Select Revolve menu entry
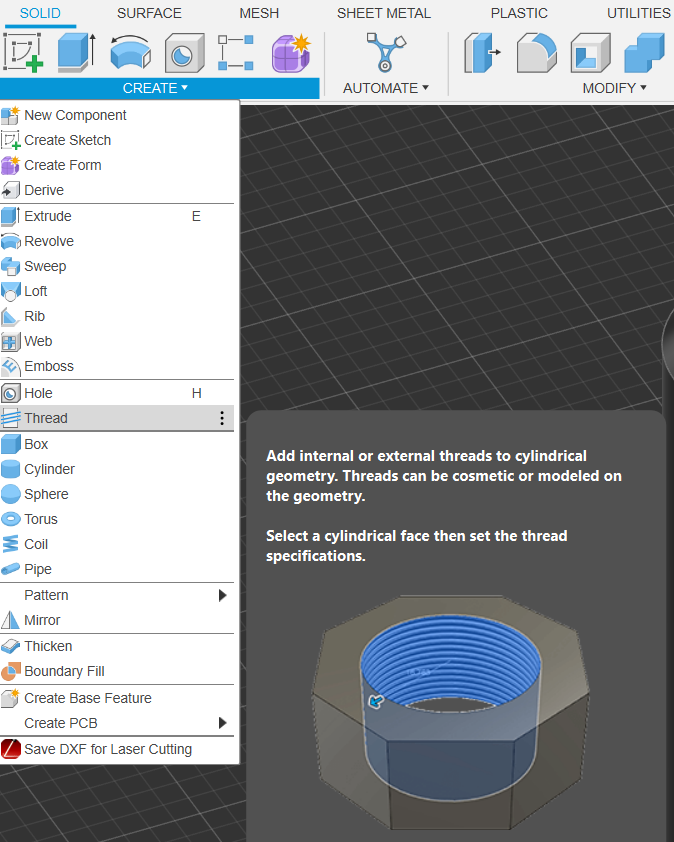The height and width of the screenshot is (842, 674). pos(117,241)
